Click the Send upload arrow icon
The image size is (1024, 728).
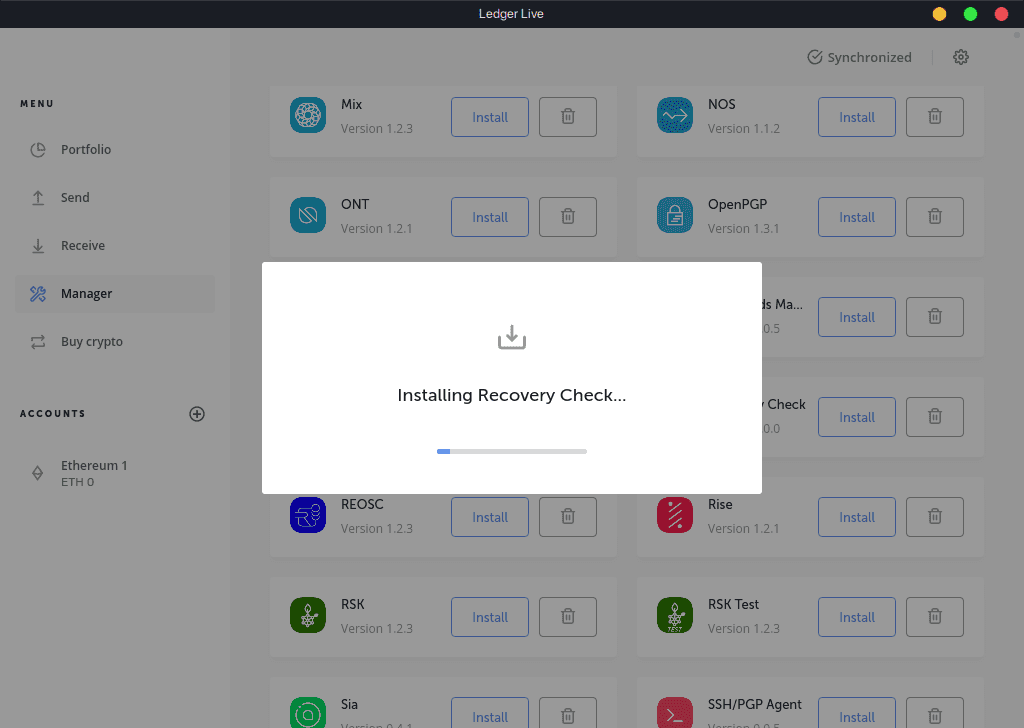point(38,198)
